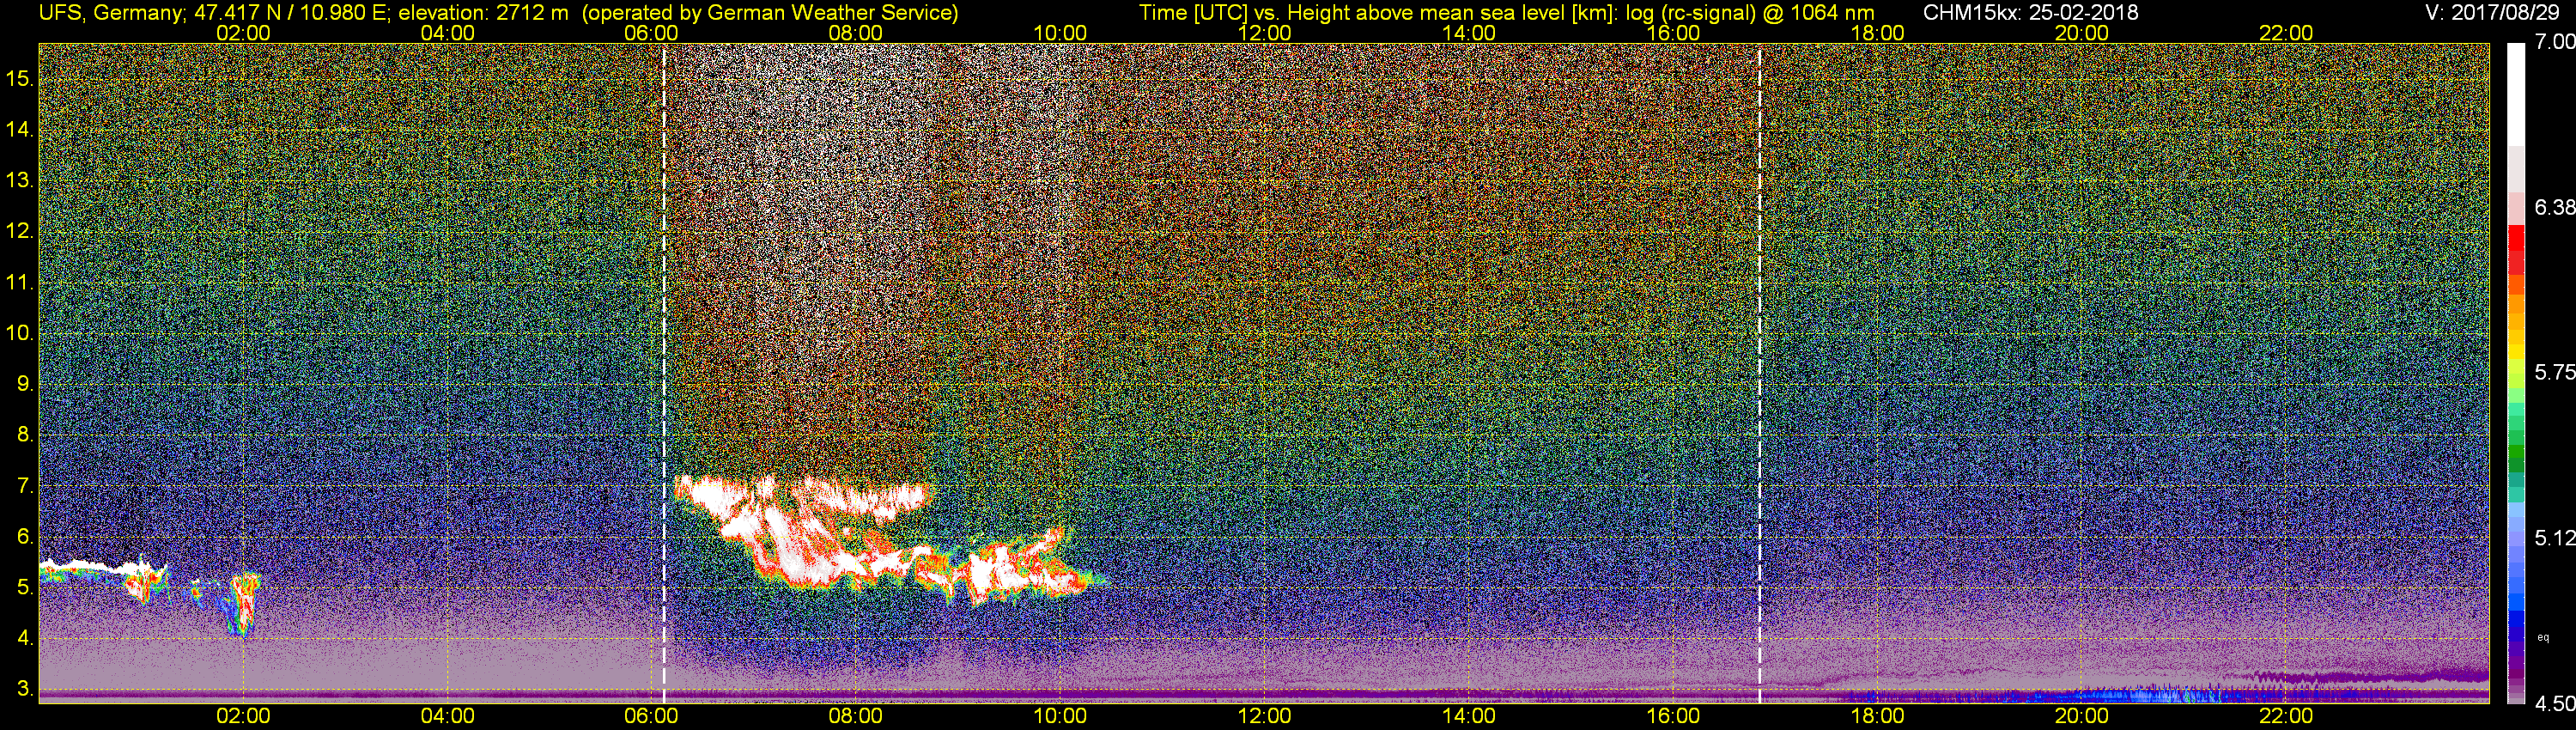Click the white dashed vertical marker before 17:00
The height and width of the screenshot is (730, 2576).
click(x=1759, y=372)
